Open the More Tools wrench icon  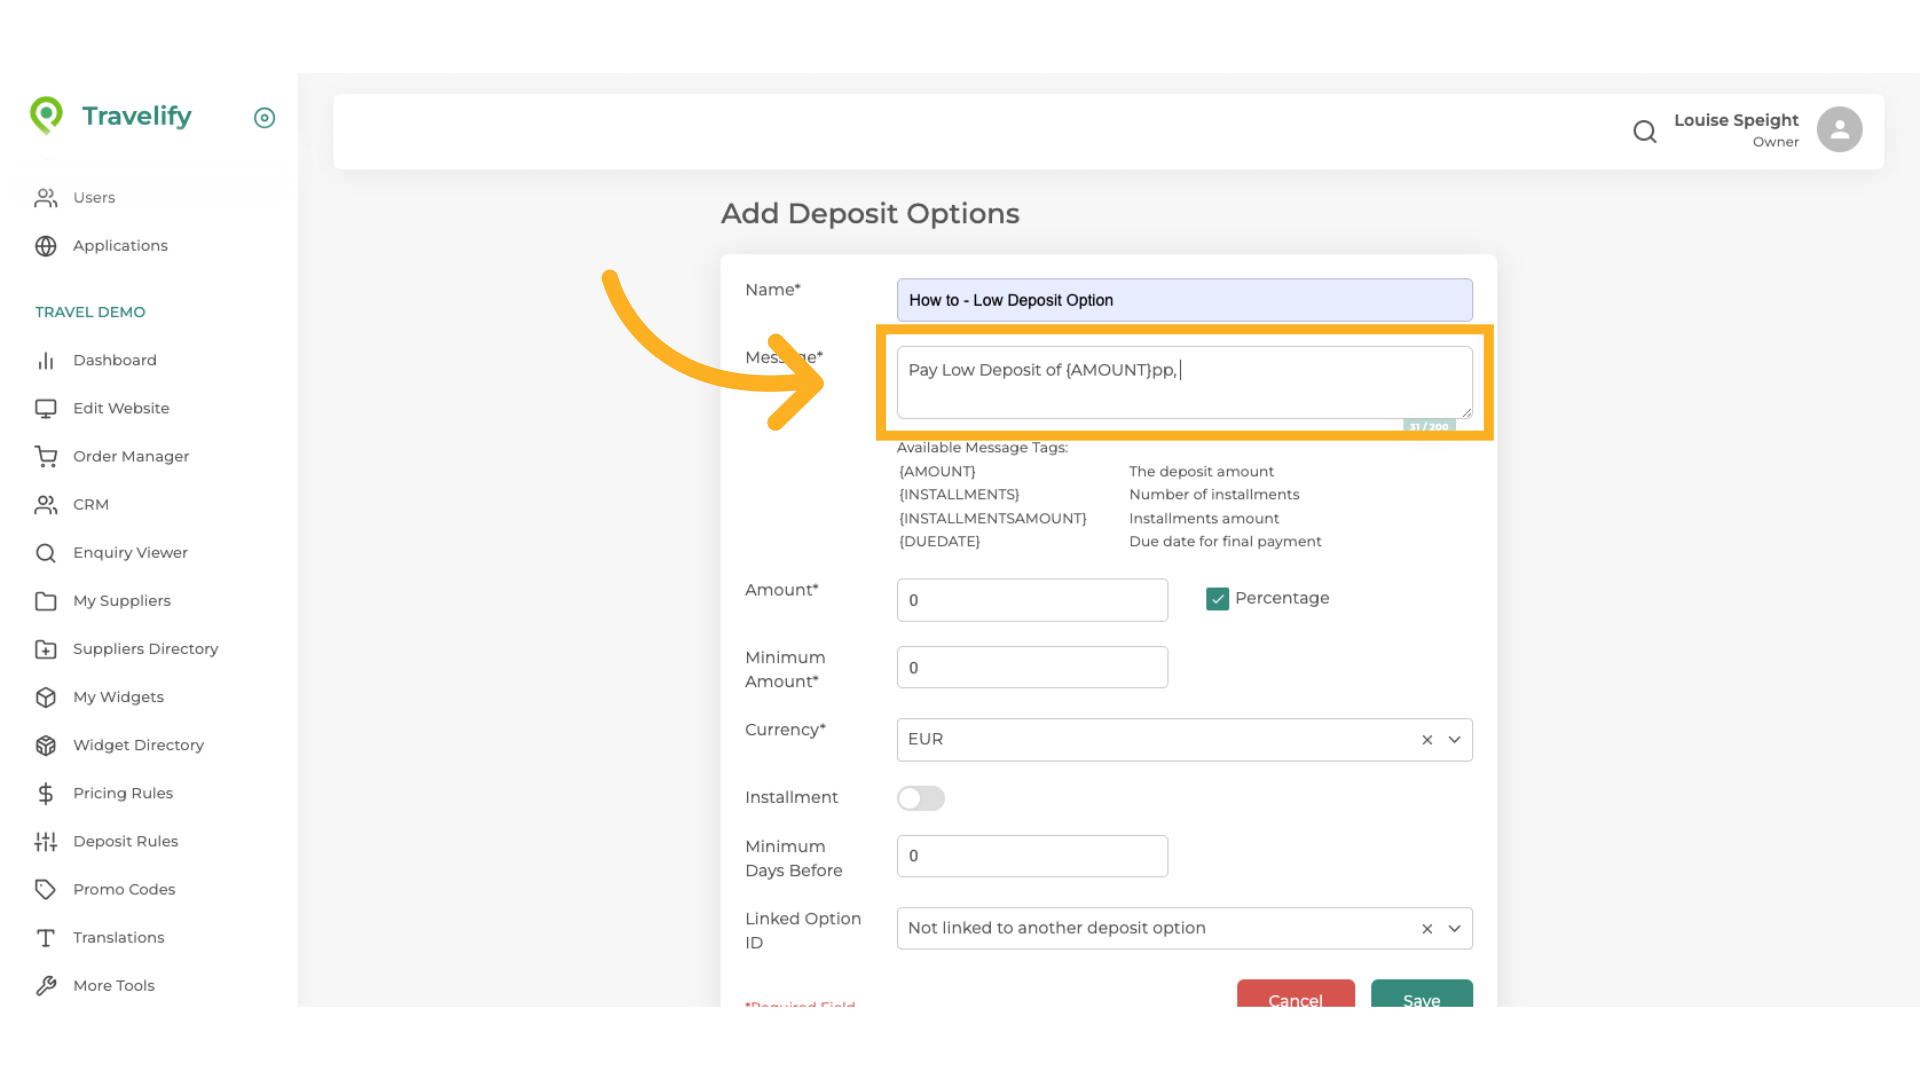tap(46, 985)
